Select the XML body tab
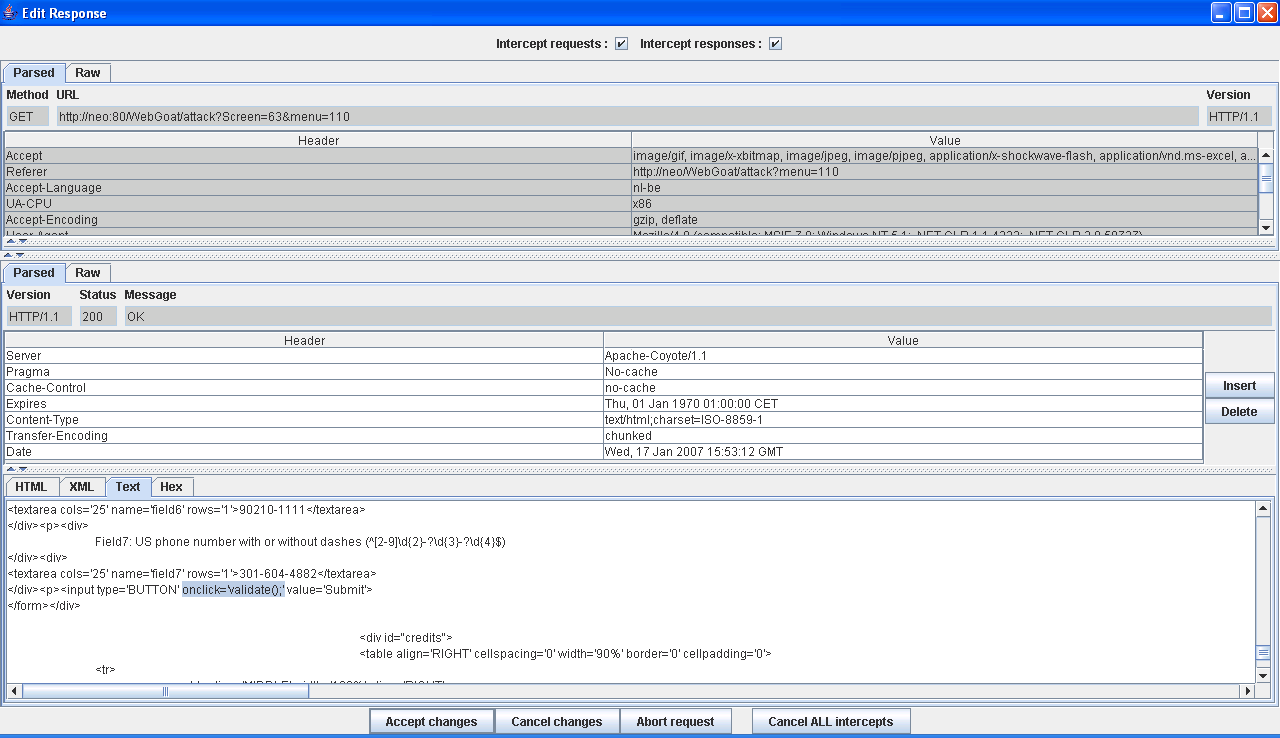The width and height of the screenshot is (1280, 738). [81, 487]
